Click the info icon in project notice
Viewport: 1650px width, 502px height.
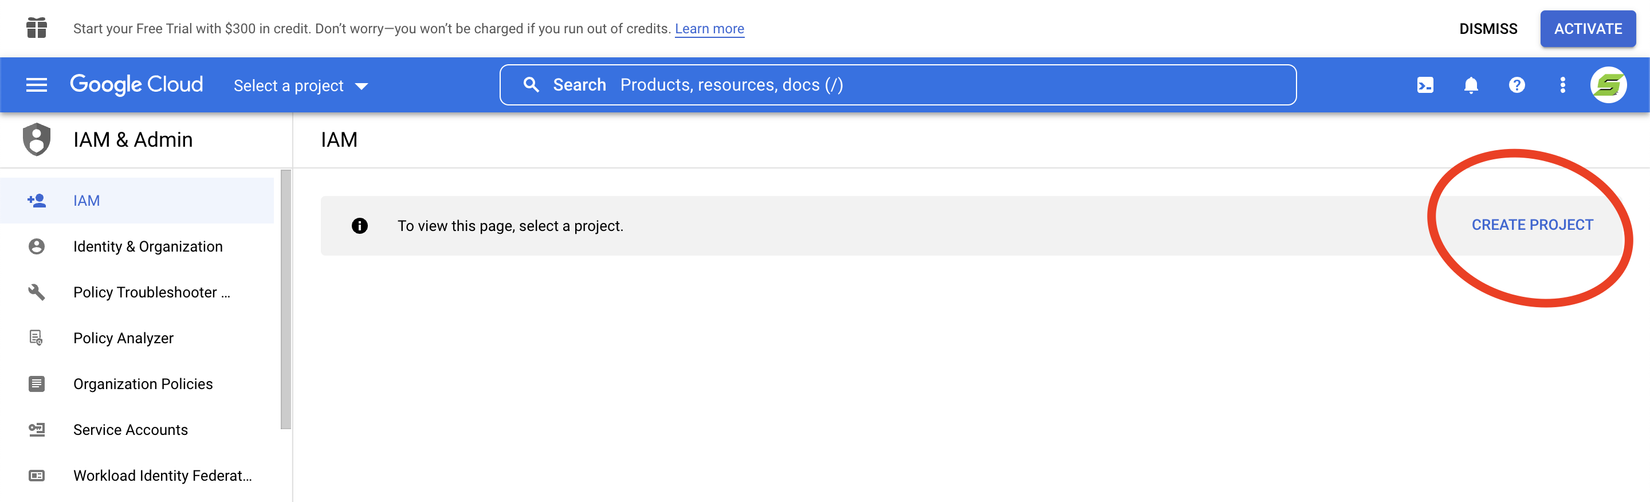coord(360,226)
